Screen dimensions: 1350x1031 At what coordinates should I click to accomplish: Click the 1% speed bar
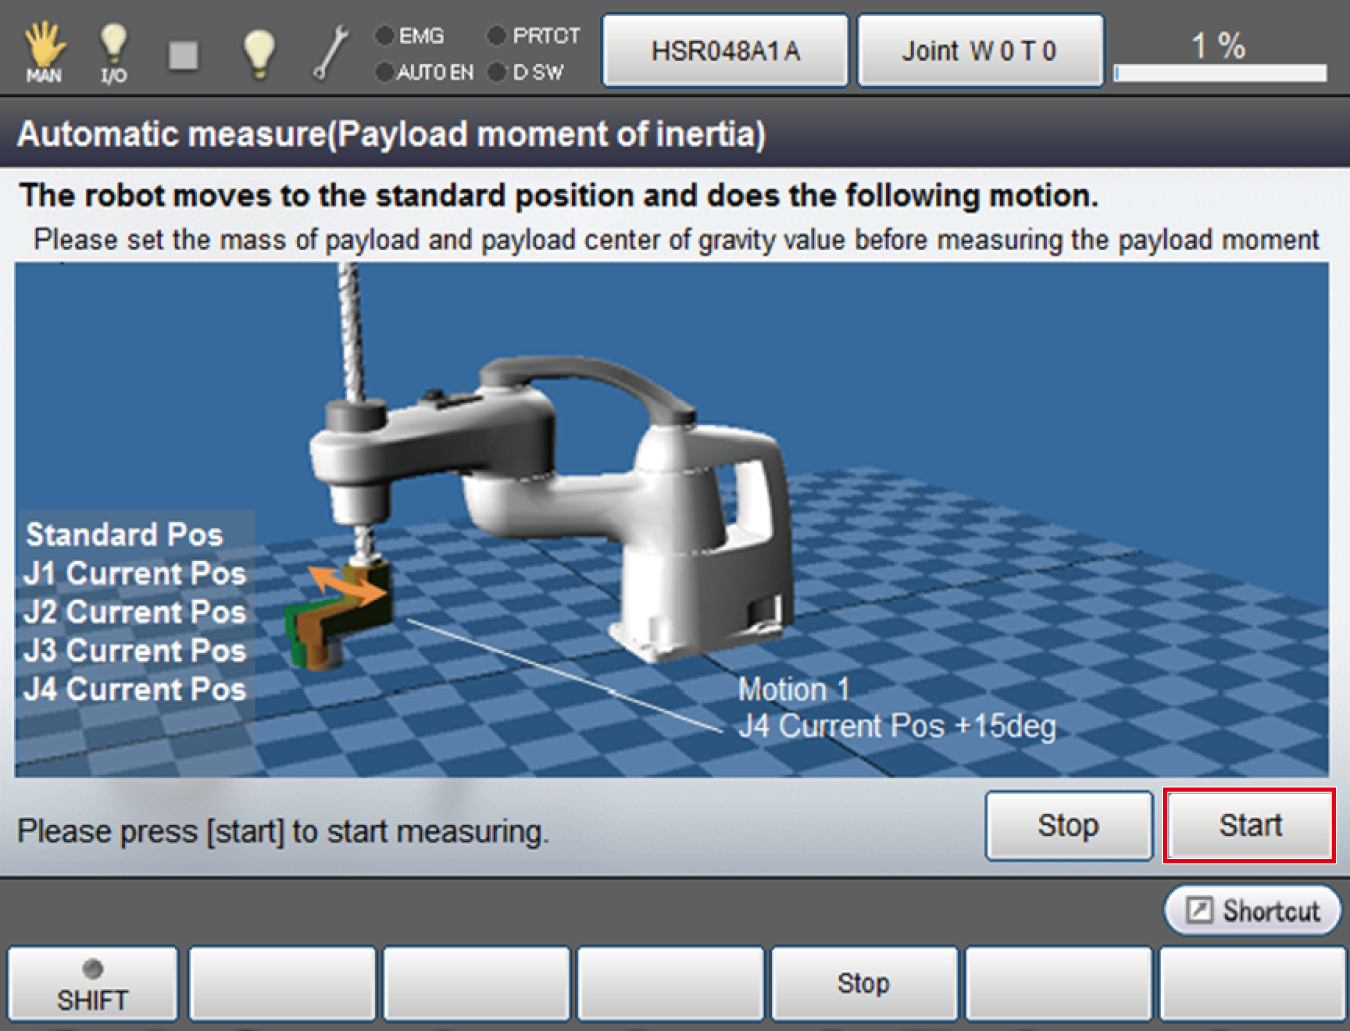pos(1220,72)
